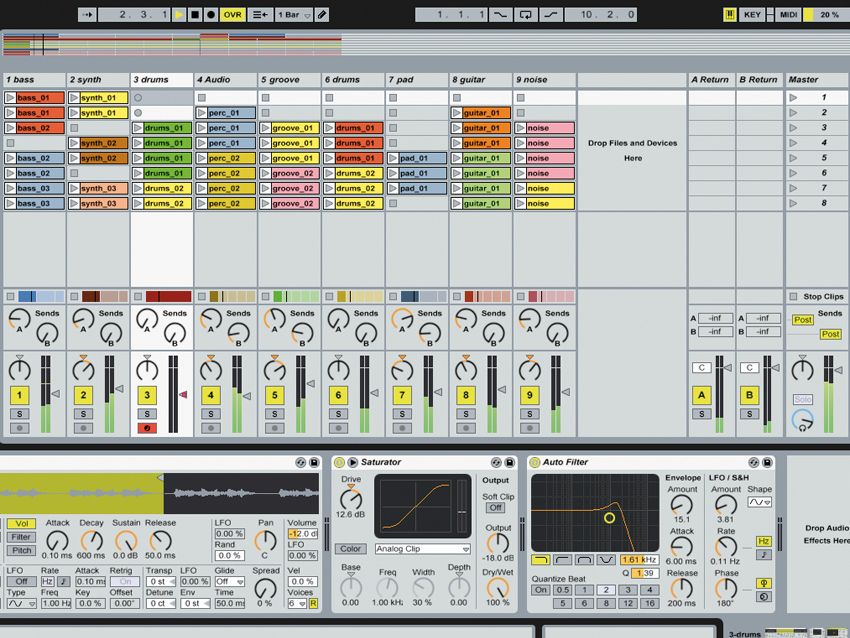Toggle Soft Clip Off in the Saturator

[495, 508]
